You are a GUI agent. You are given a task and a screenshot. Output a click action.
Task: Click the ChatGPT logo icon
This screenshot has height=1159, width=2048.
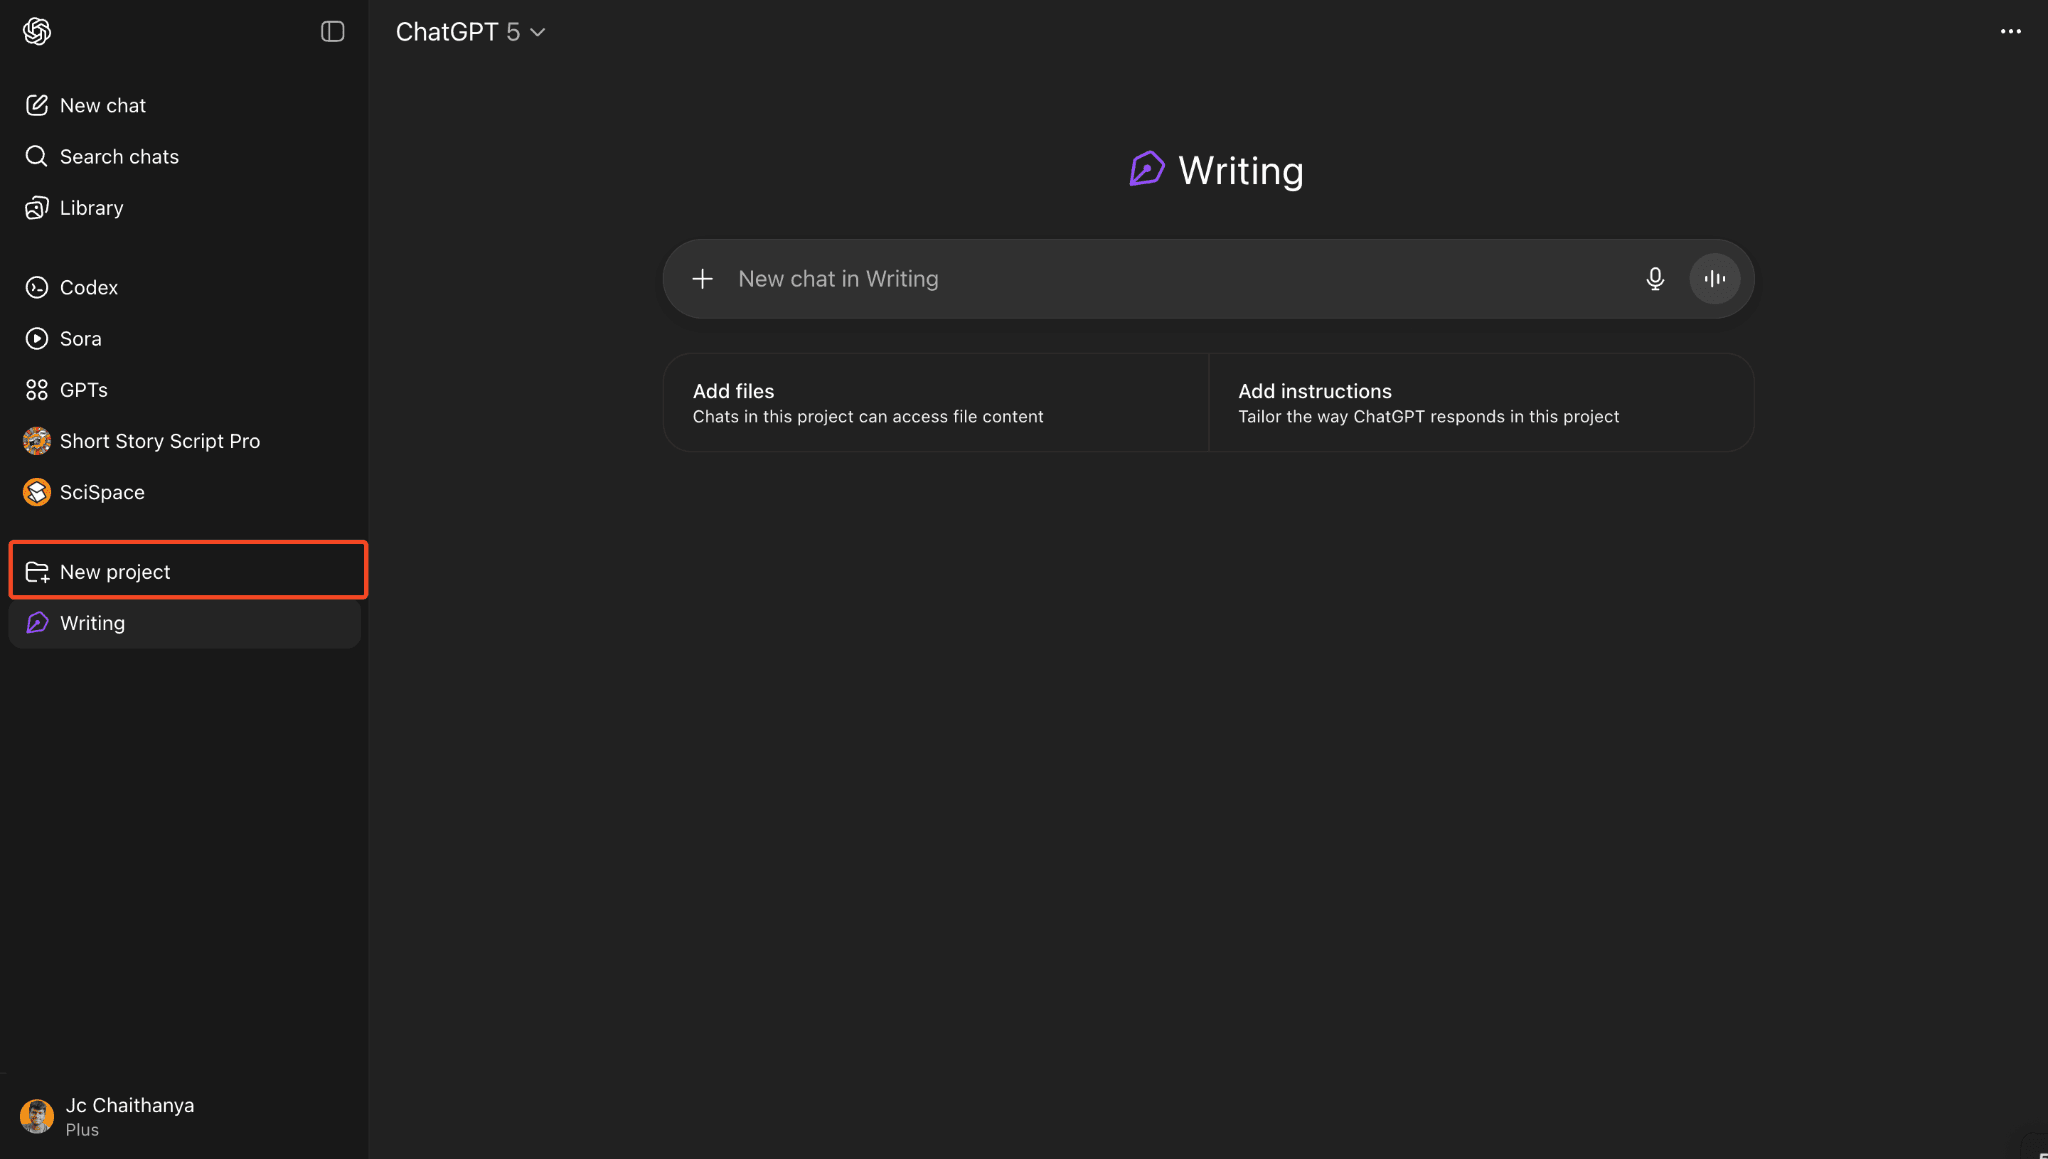[37, 32]
